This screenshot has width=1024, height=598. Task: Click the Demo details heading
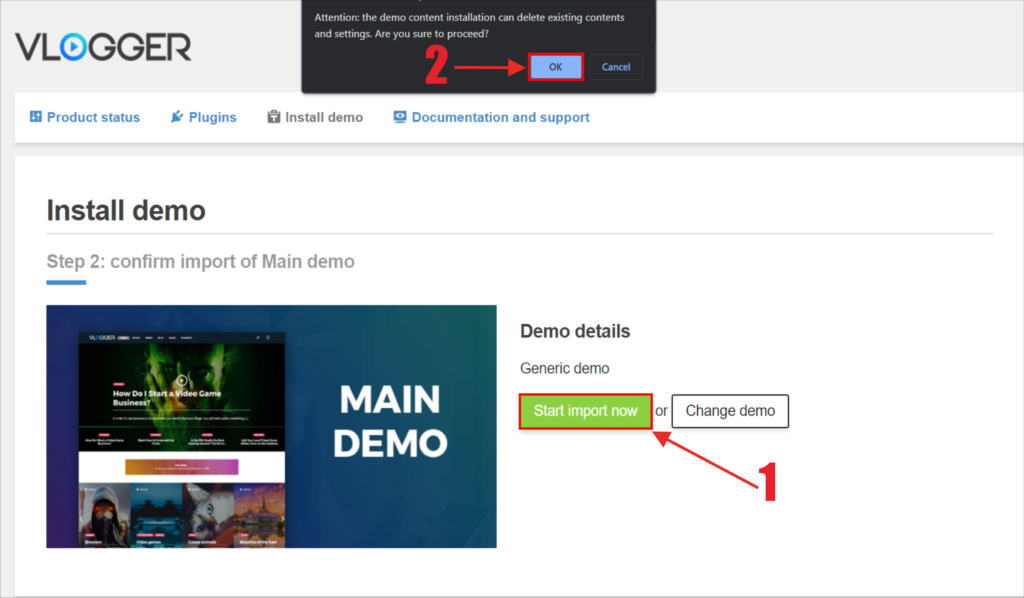575,331
